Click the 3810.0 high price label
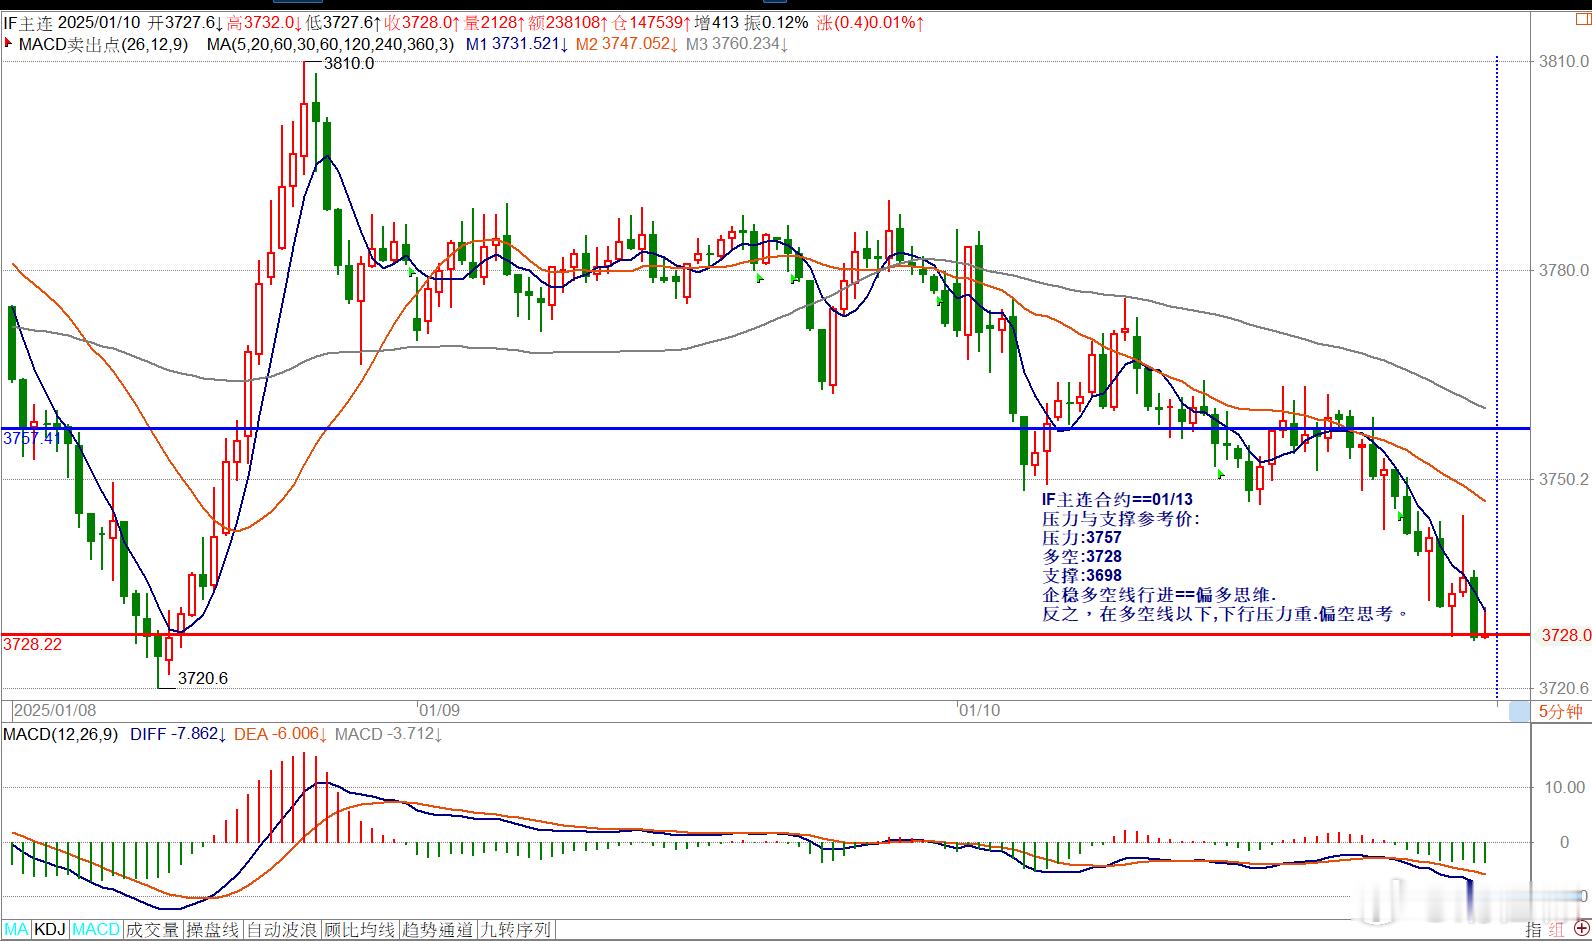1592x941 pixels. (x=349, y=63)
